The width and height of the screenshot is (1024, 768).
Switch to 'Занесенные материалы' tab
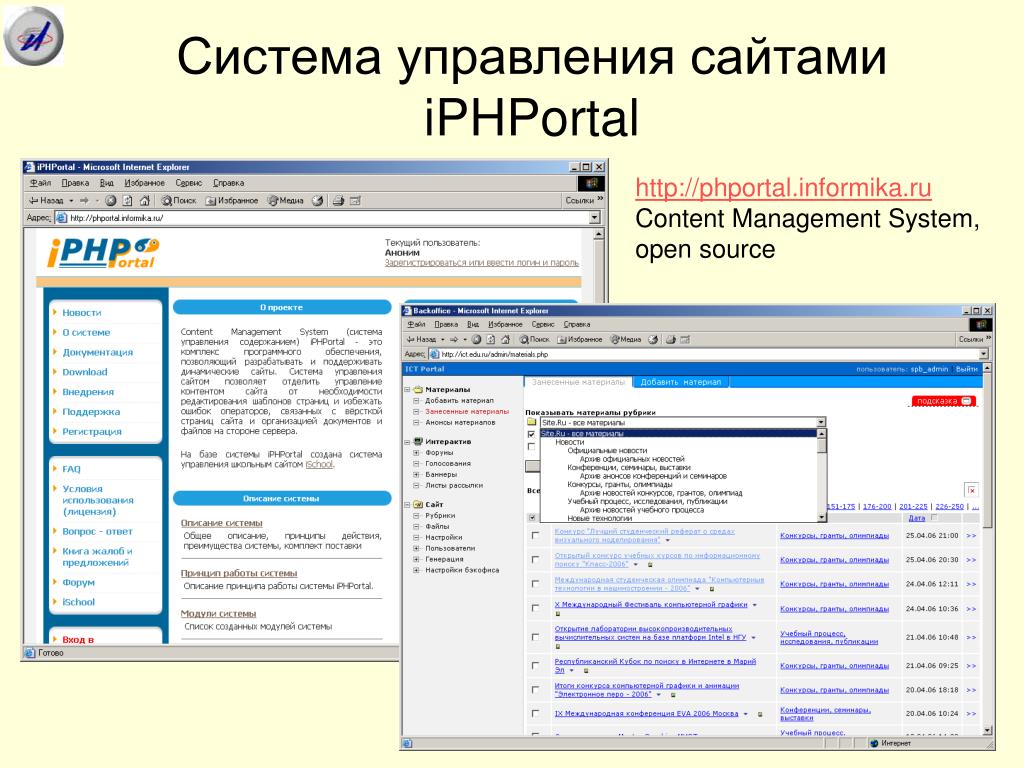pyautogui.click(x=579, y=382)
